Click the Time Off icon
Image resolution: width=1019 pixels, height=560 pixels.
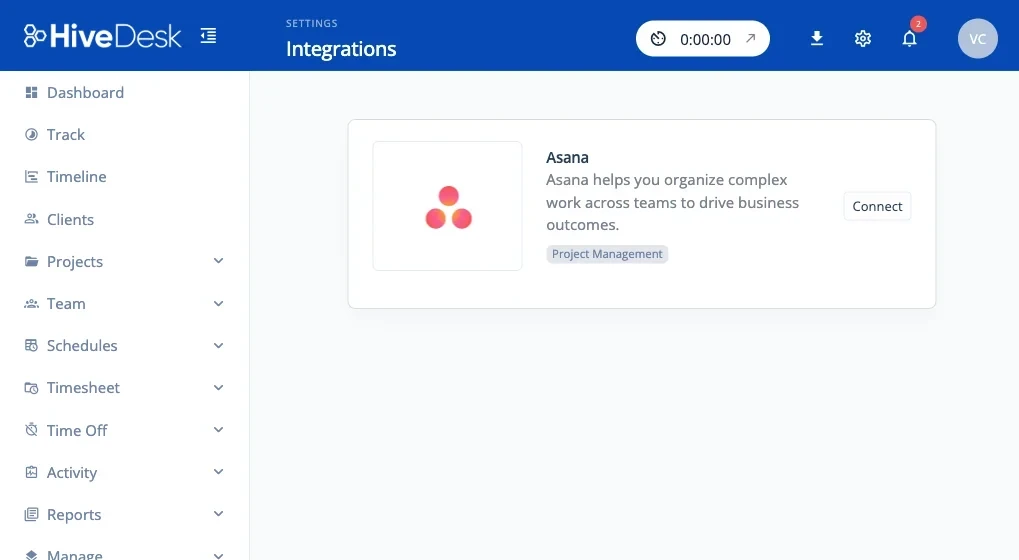pyautogui.click(x=31, y=429)
